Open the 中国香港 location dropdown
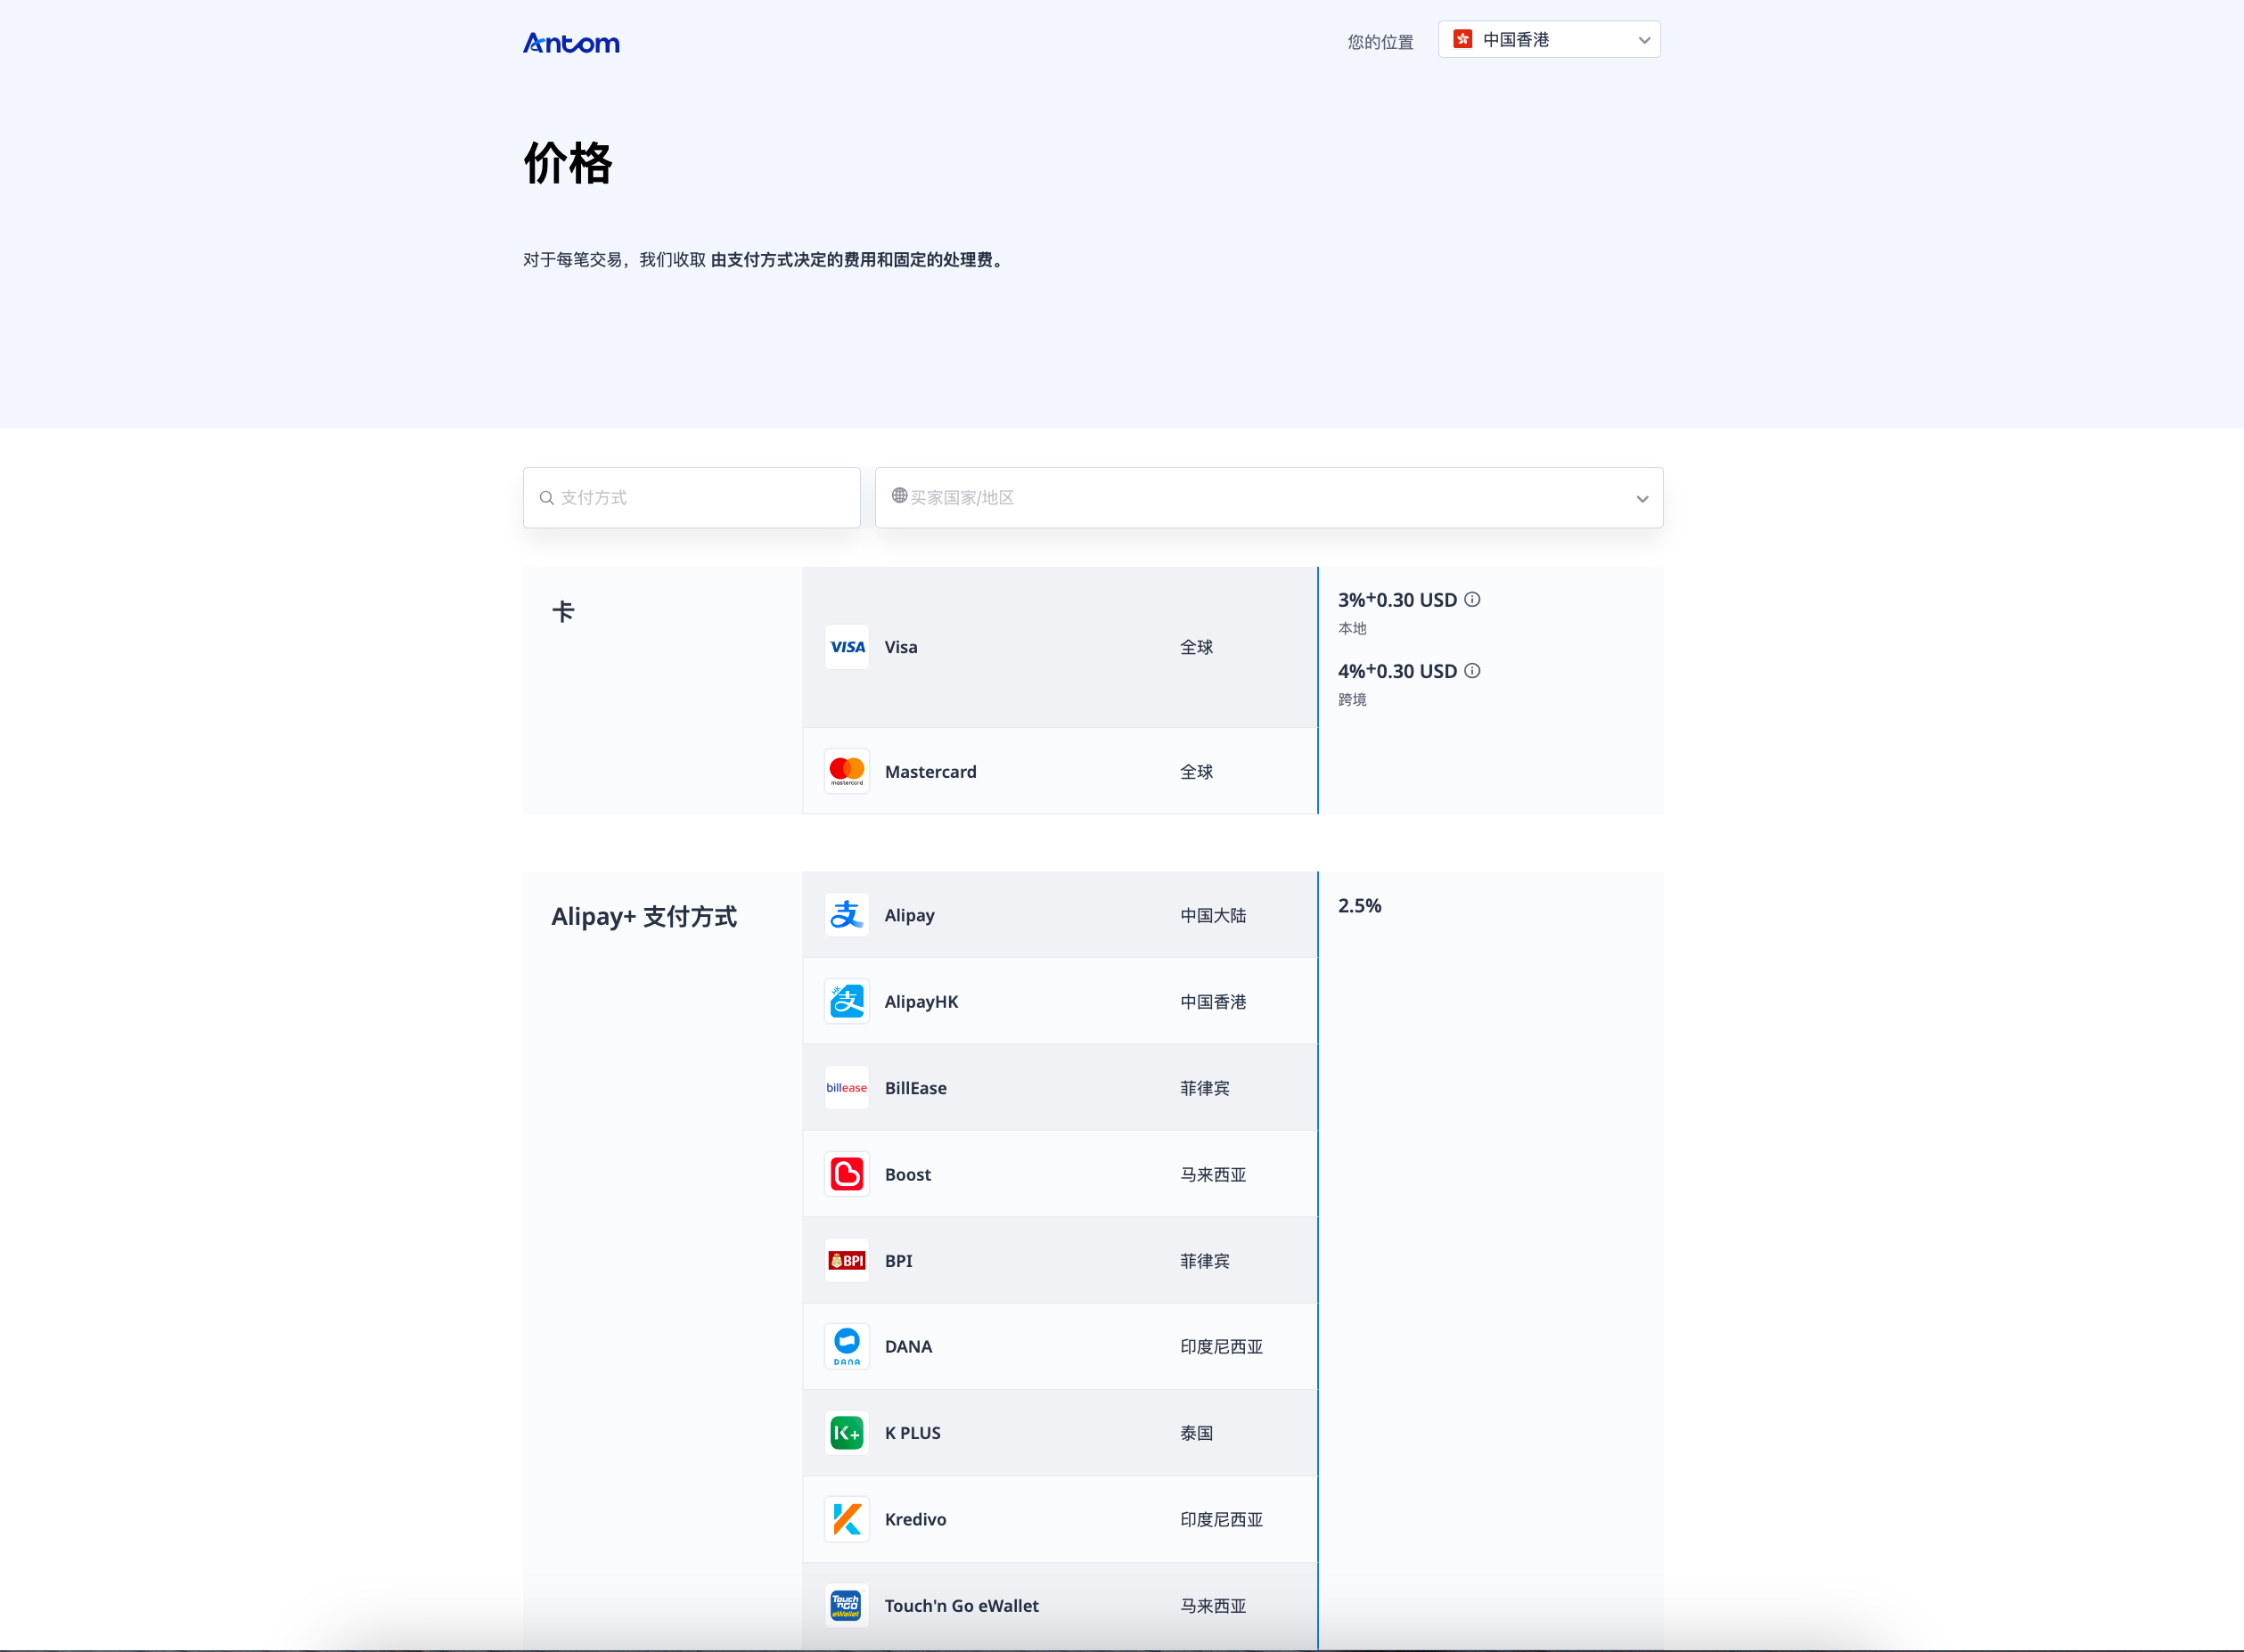 (x=1549, y=40)
